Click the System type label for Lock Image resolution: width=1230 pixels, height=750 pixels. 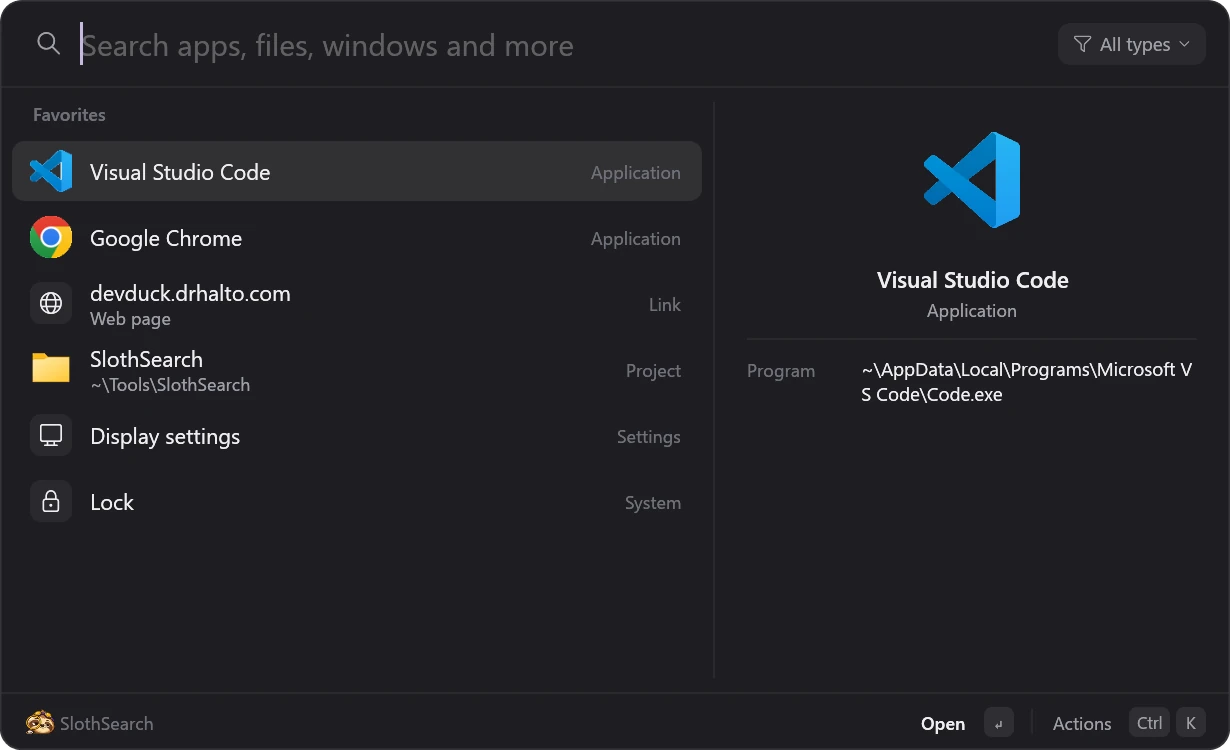(653, 503)
